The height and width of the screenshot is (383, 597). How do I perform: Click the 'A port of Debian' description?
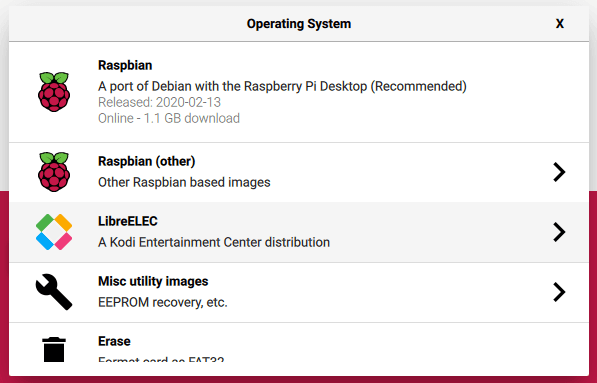point(282,86)
